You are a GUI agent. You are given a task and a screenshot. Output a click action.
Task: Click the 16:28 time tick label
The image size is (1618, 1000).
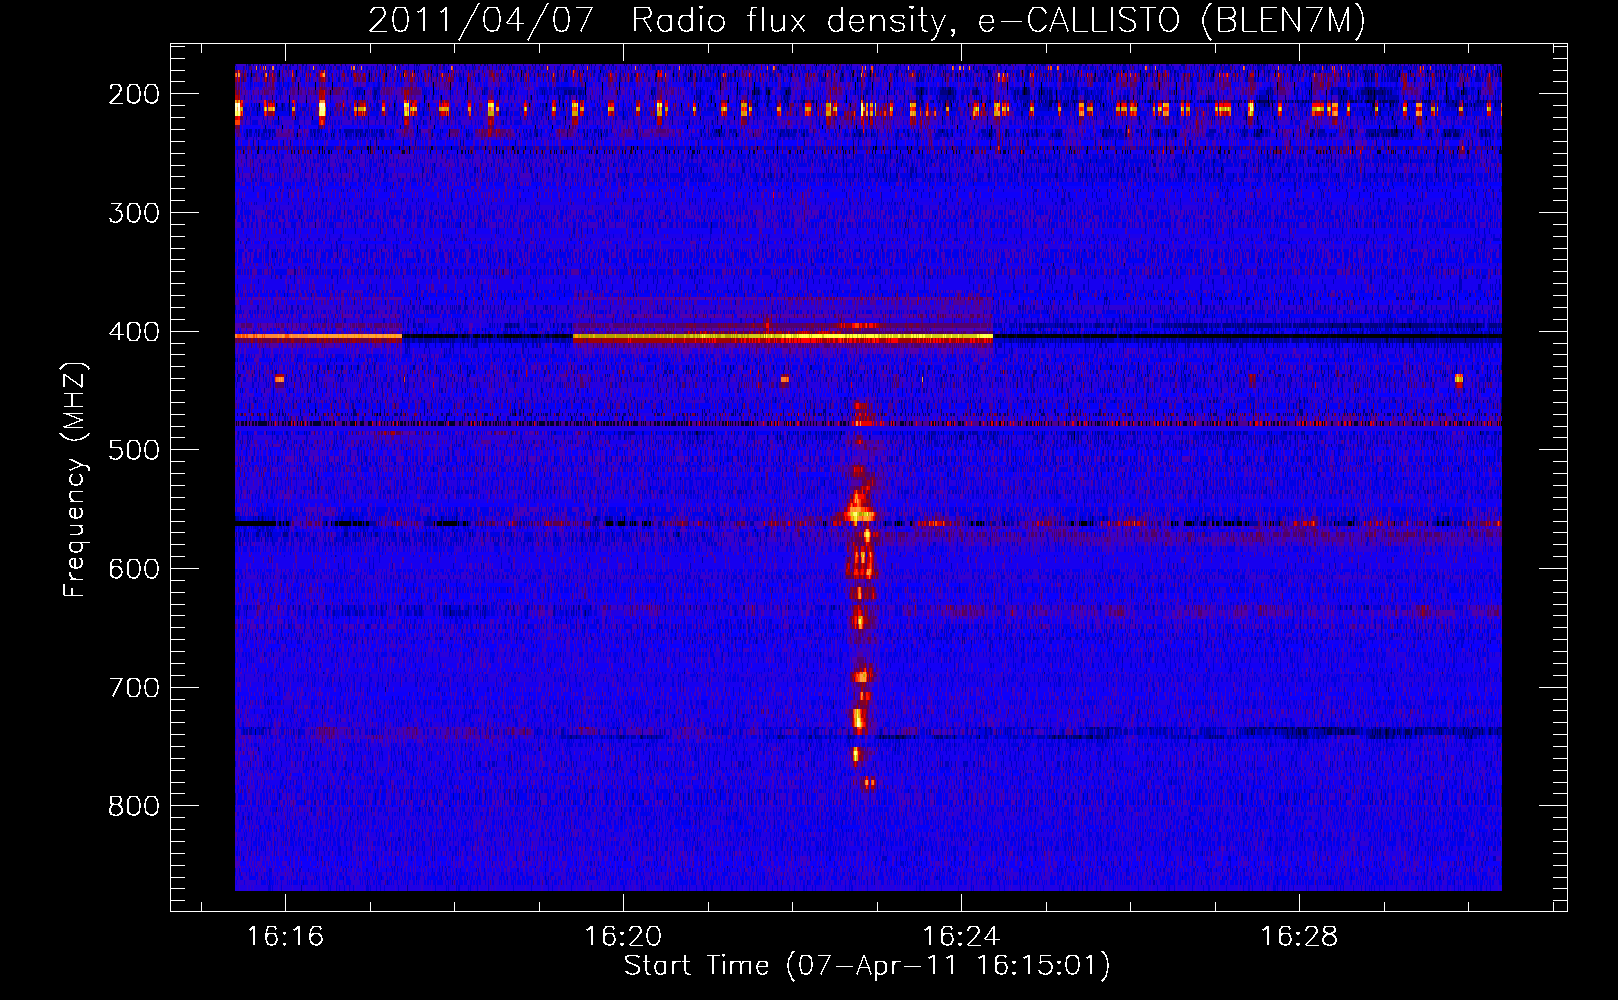click(1299, 937)
